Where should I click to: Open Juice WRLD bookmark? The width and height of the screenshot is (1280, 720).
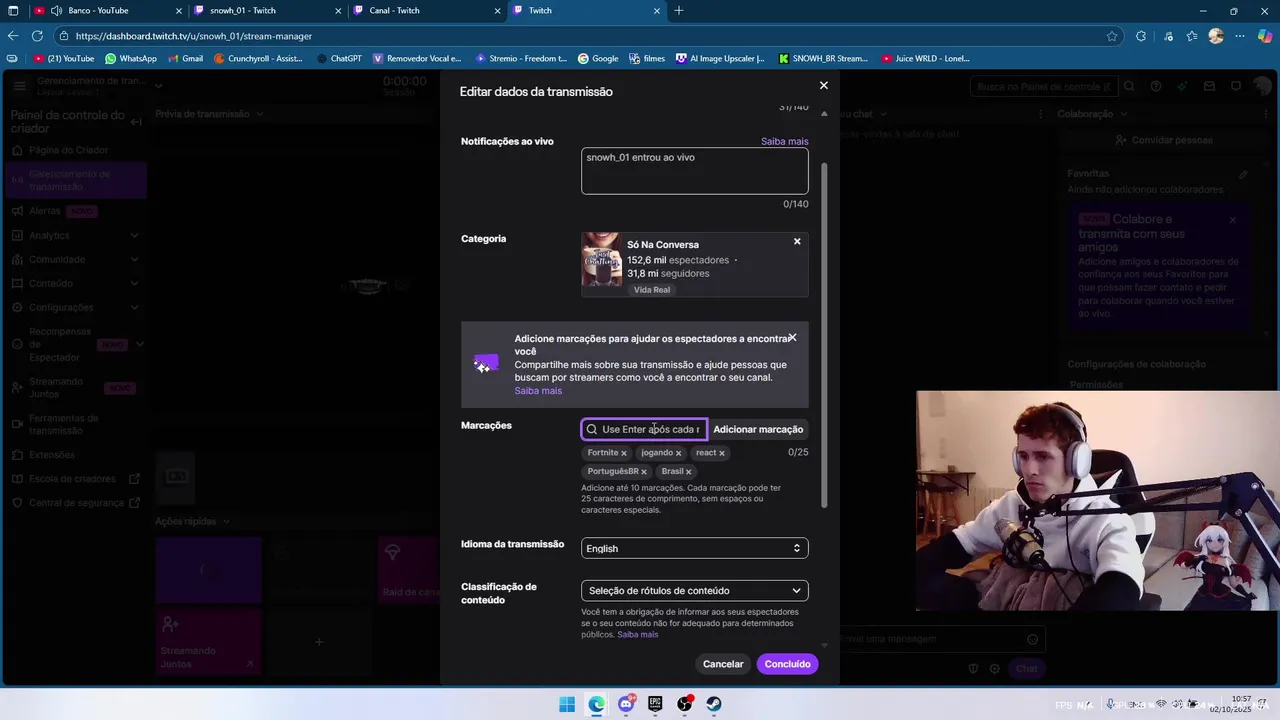tap(925, 59)
